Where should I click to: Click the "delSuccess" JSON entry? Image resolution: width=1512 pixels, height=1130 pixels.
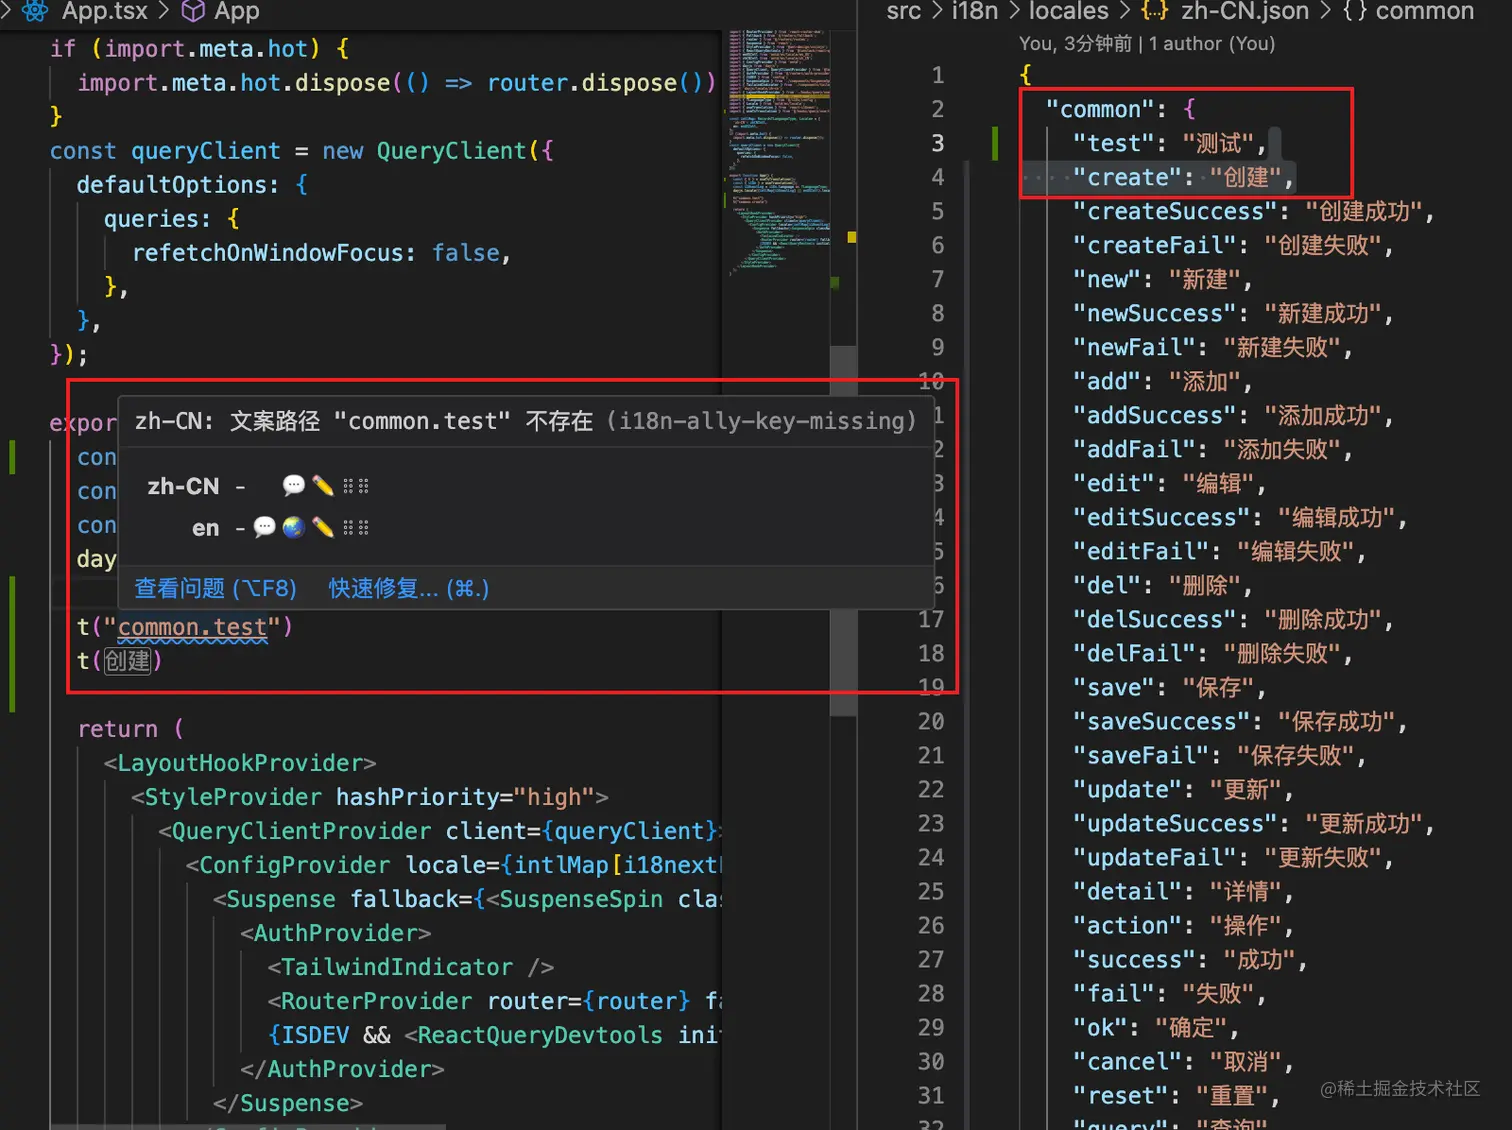(x=1233, y=619)
